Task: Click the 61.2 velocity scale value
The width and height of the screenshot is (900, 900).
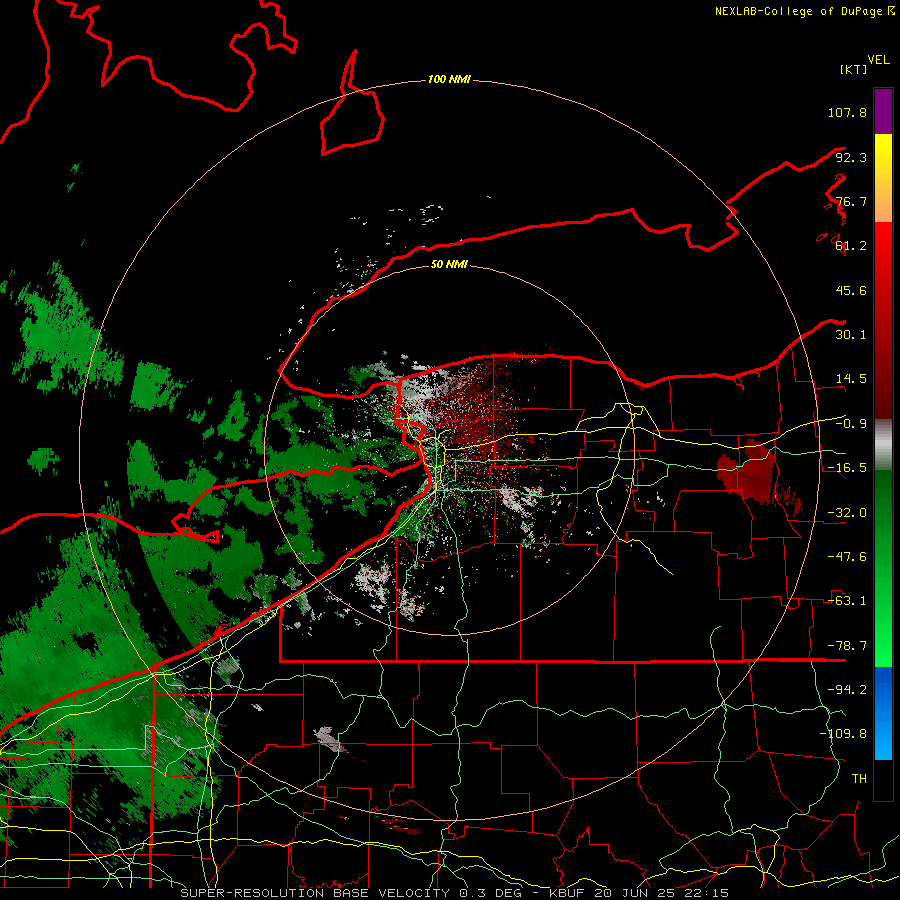Action: click(x=851, y=246)
